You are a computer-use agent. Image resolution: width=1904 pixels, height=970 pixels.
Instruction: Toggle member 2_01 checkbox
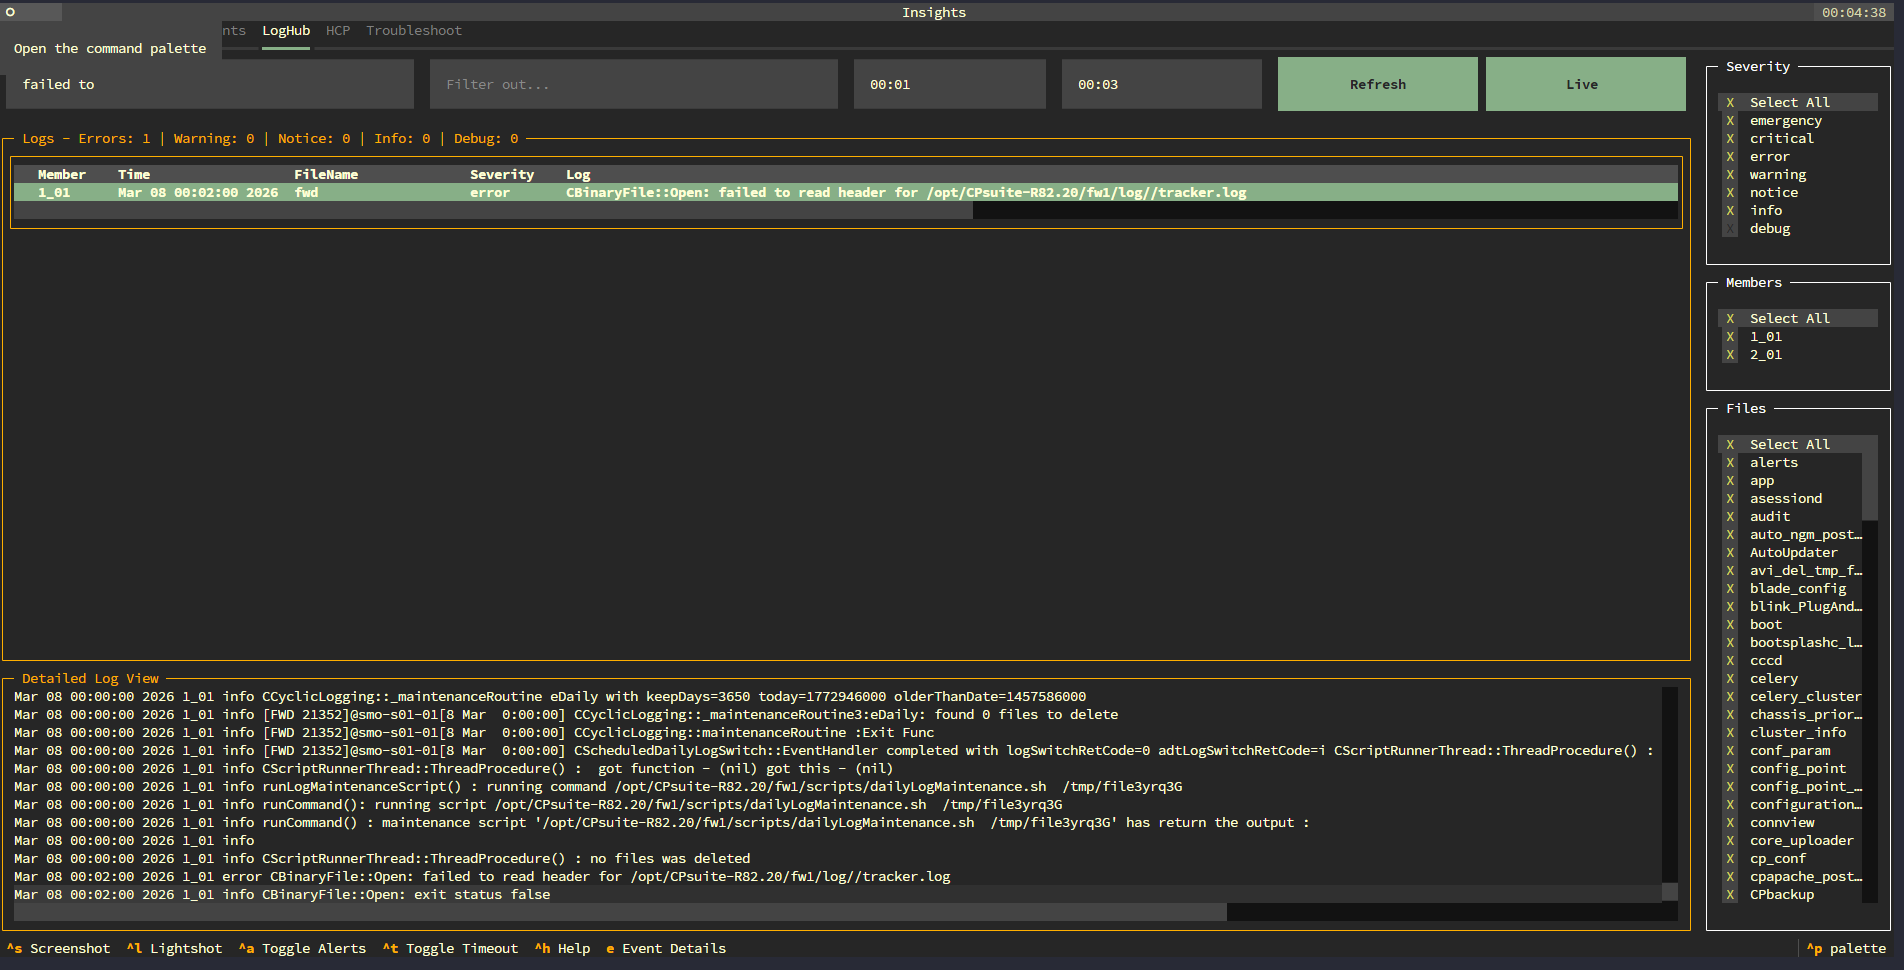tap(1730, 355)
